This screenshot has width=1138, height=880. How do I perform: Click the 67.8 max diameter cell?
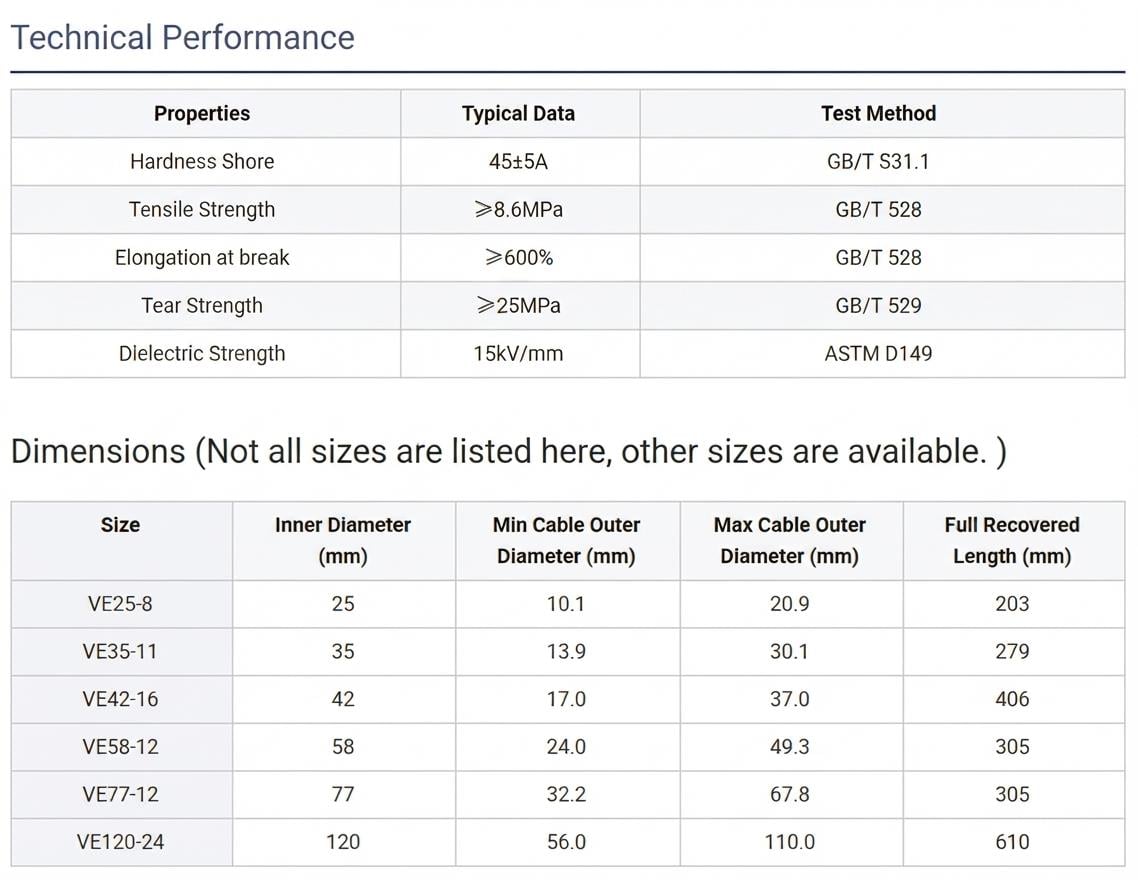pos(790,794)
